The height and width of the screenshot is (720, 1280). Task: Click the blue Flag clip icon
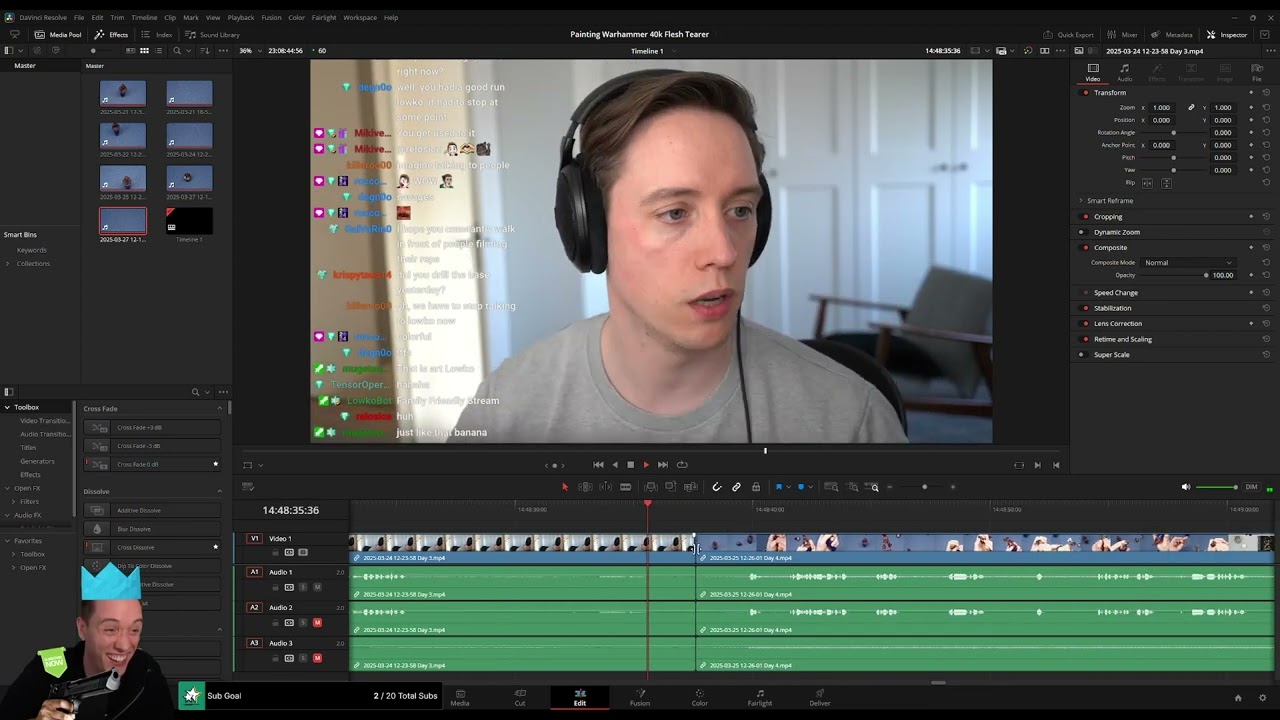pyautogui.click(x=778, y=487)
